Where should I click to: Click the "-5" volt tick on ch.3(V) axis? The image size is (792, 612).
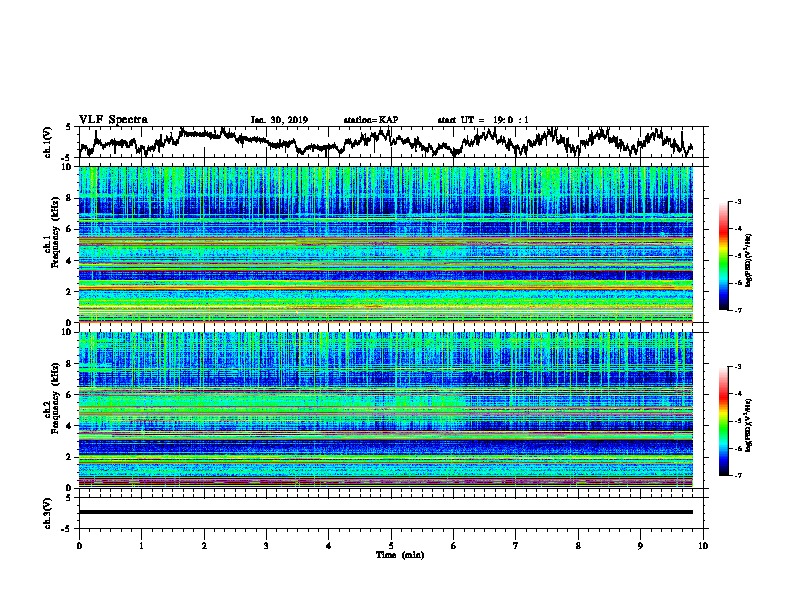click(68, 529)
